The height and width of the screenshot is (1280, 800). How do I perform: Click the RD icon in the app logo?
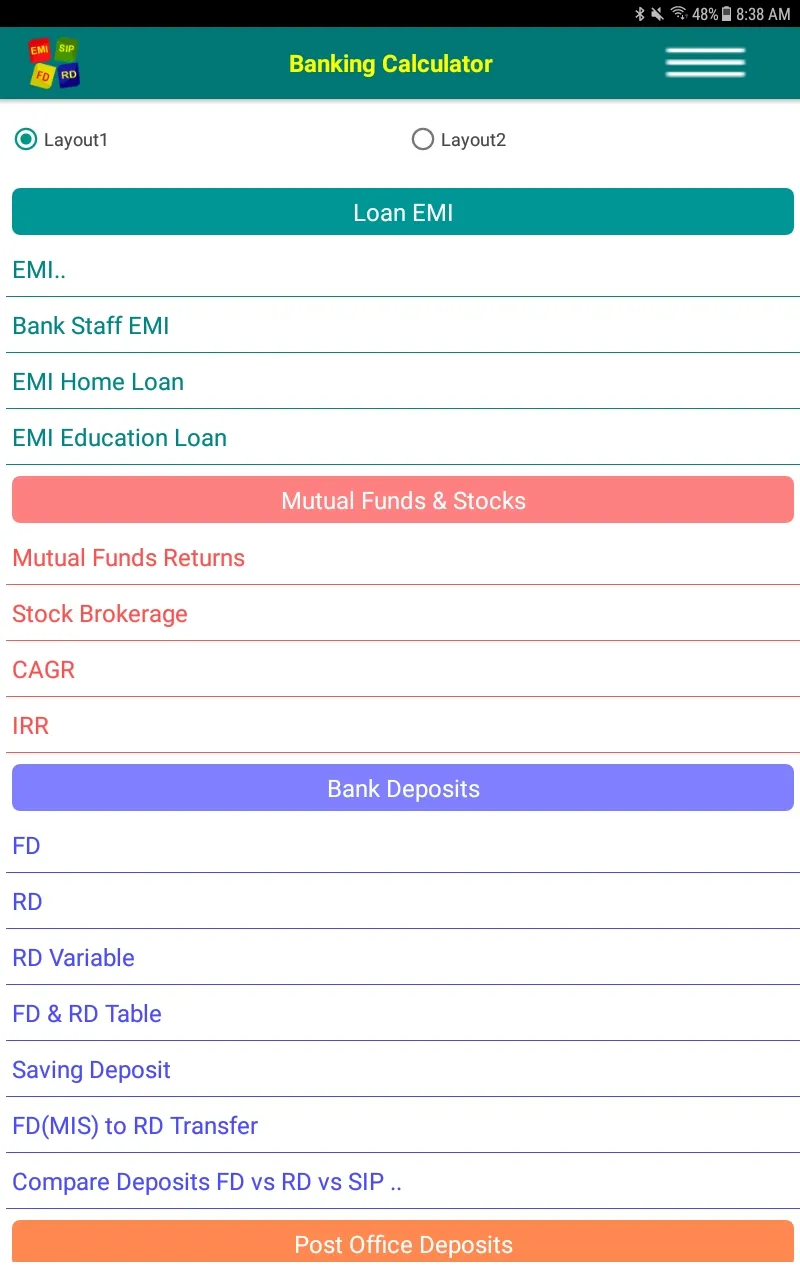tap(68, 75)
